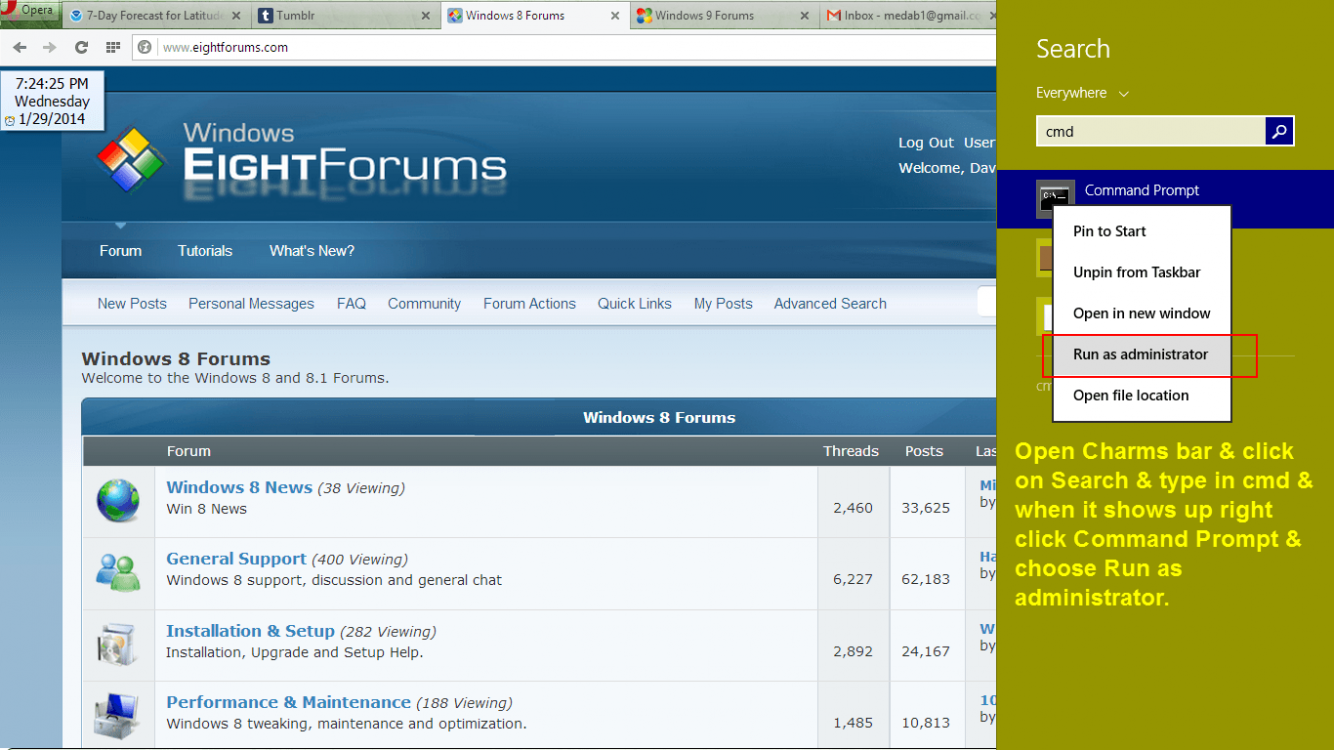Click the site info globe icon in address bar
Screen dimensions: 1334x750
click(x=145, y=47)
